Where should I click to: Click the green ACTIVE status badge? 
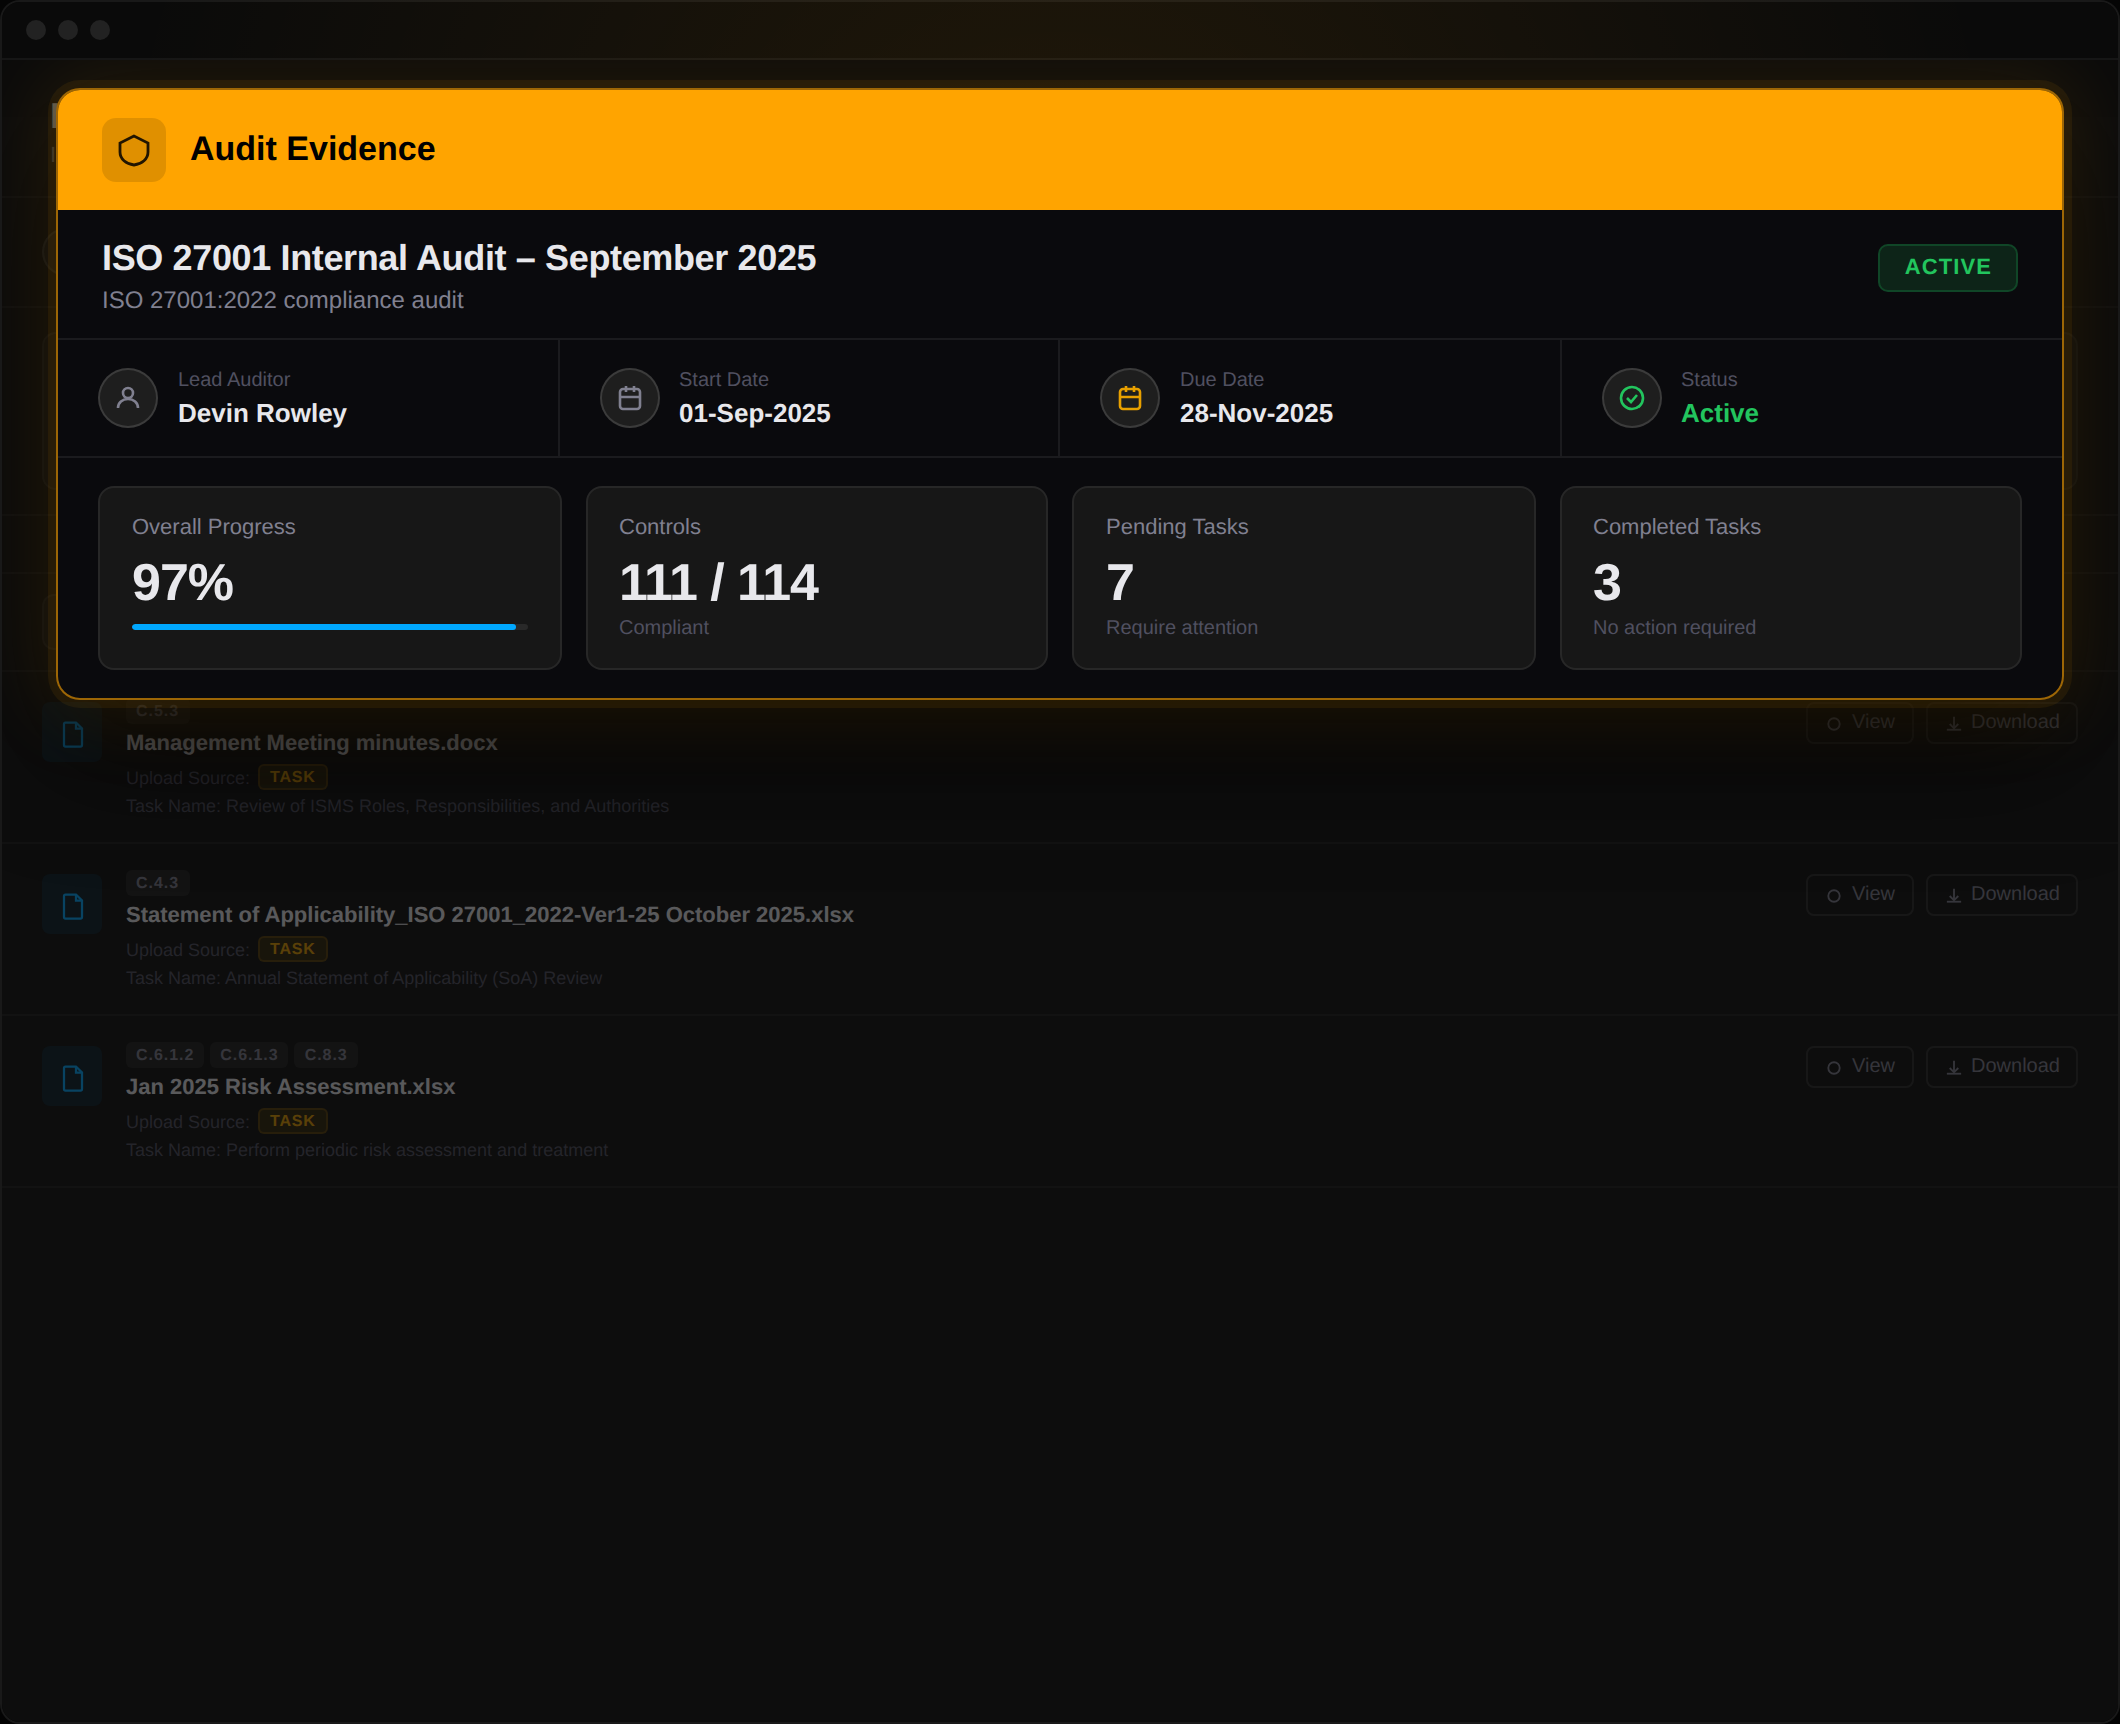(x=1946, y=267)
